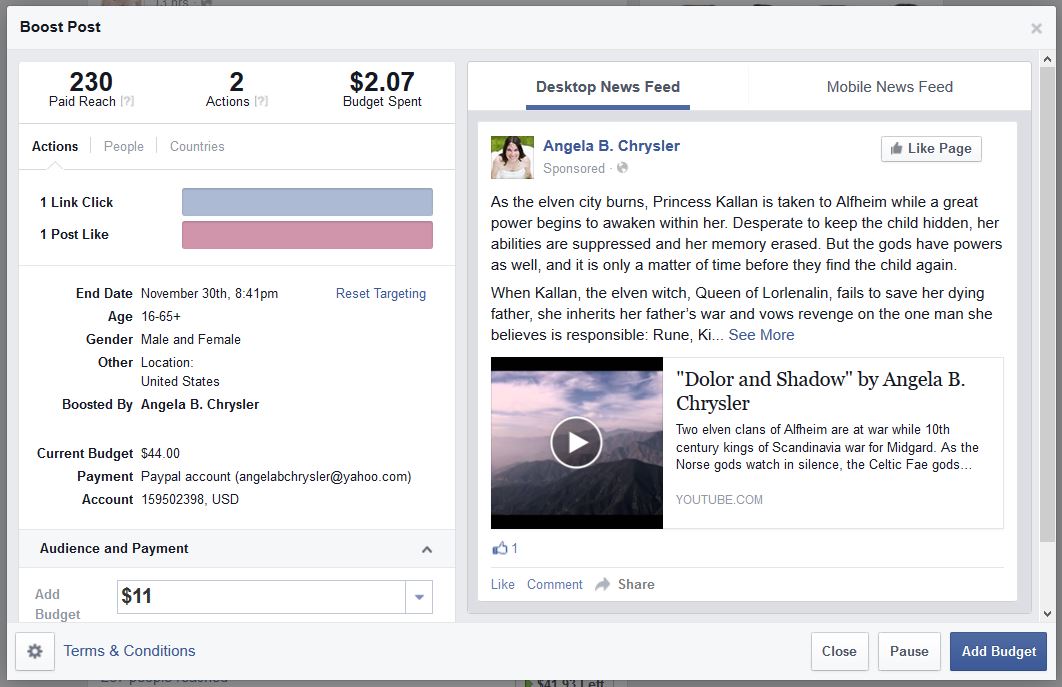Expand post text with See More

(761, 335)
